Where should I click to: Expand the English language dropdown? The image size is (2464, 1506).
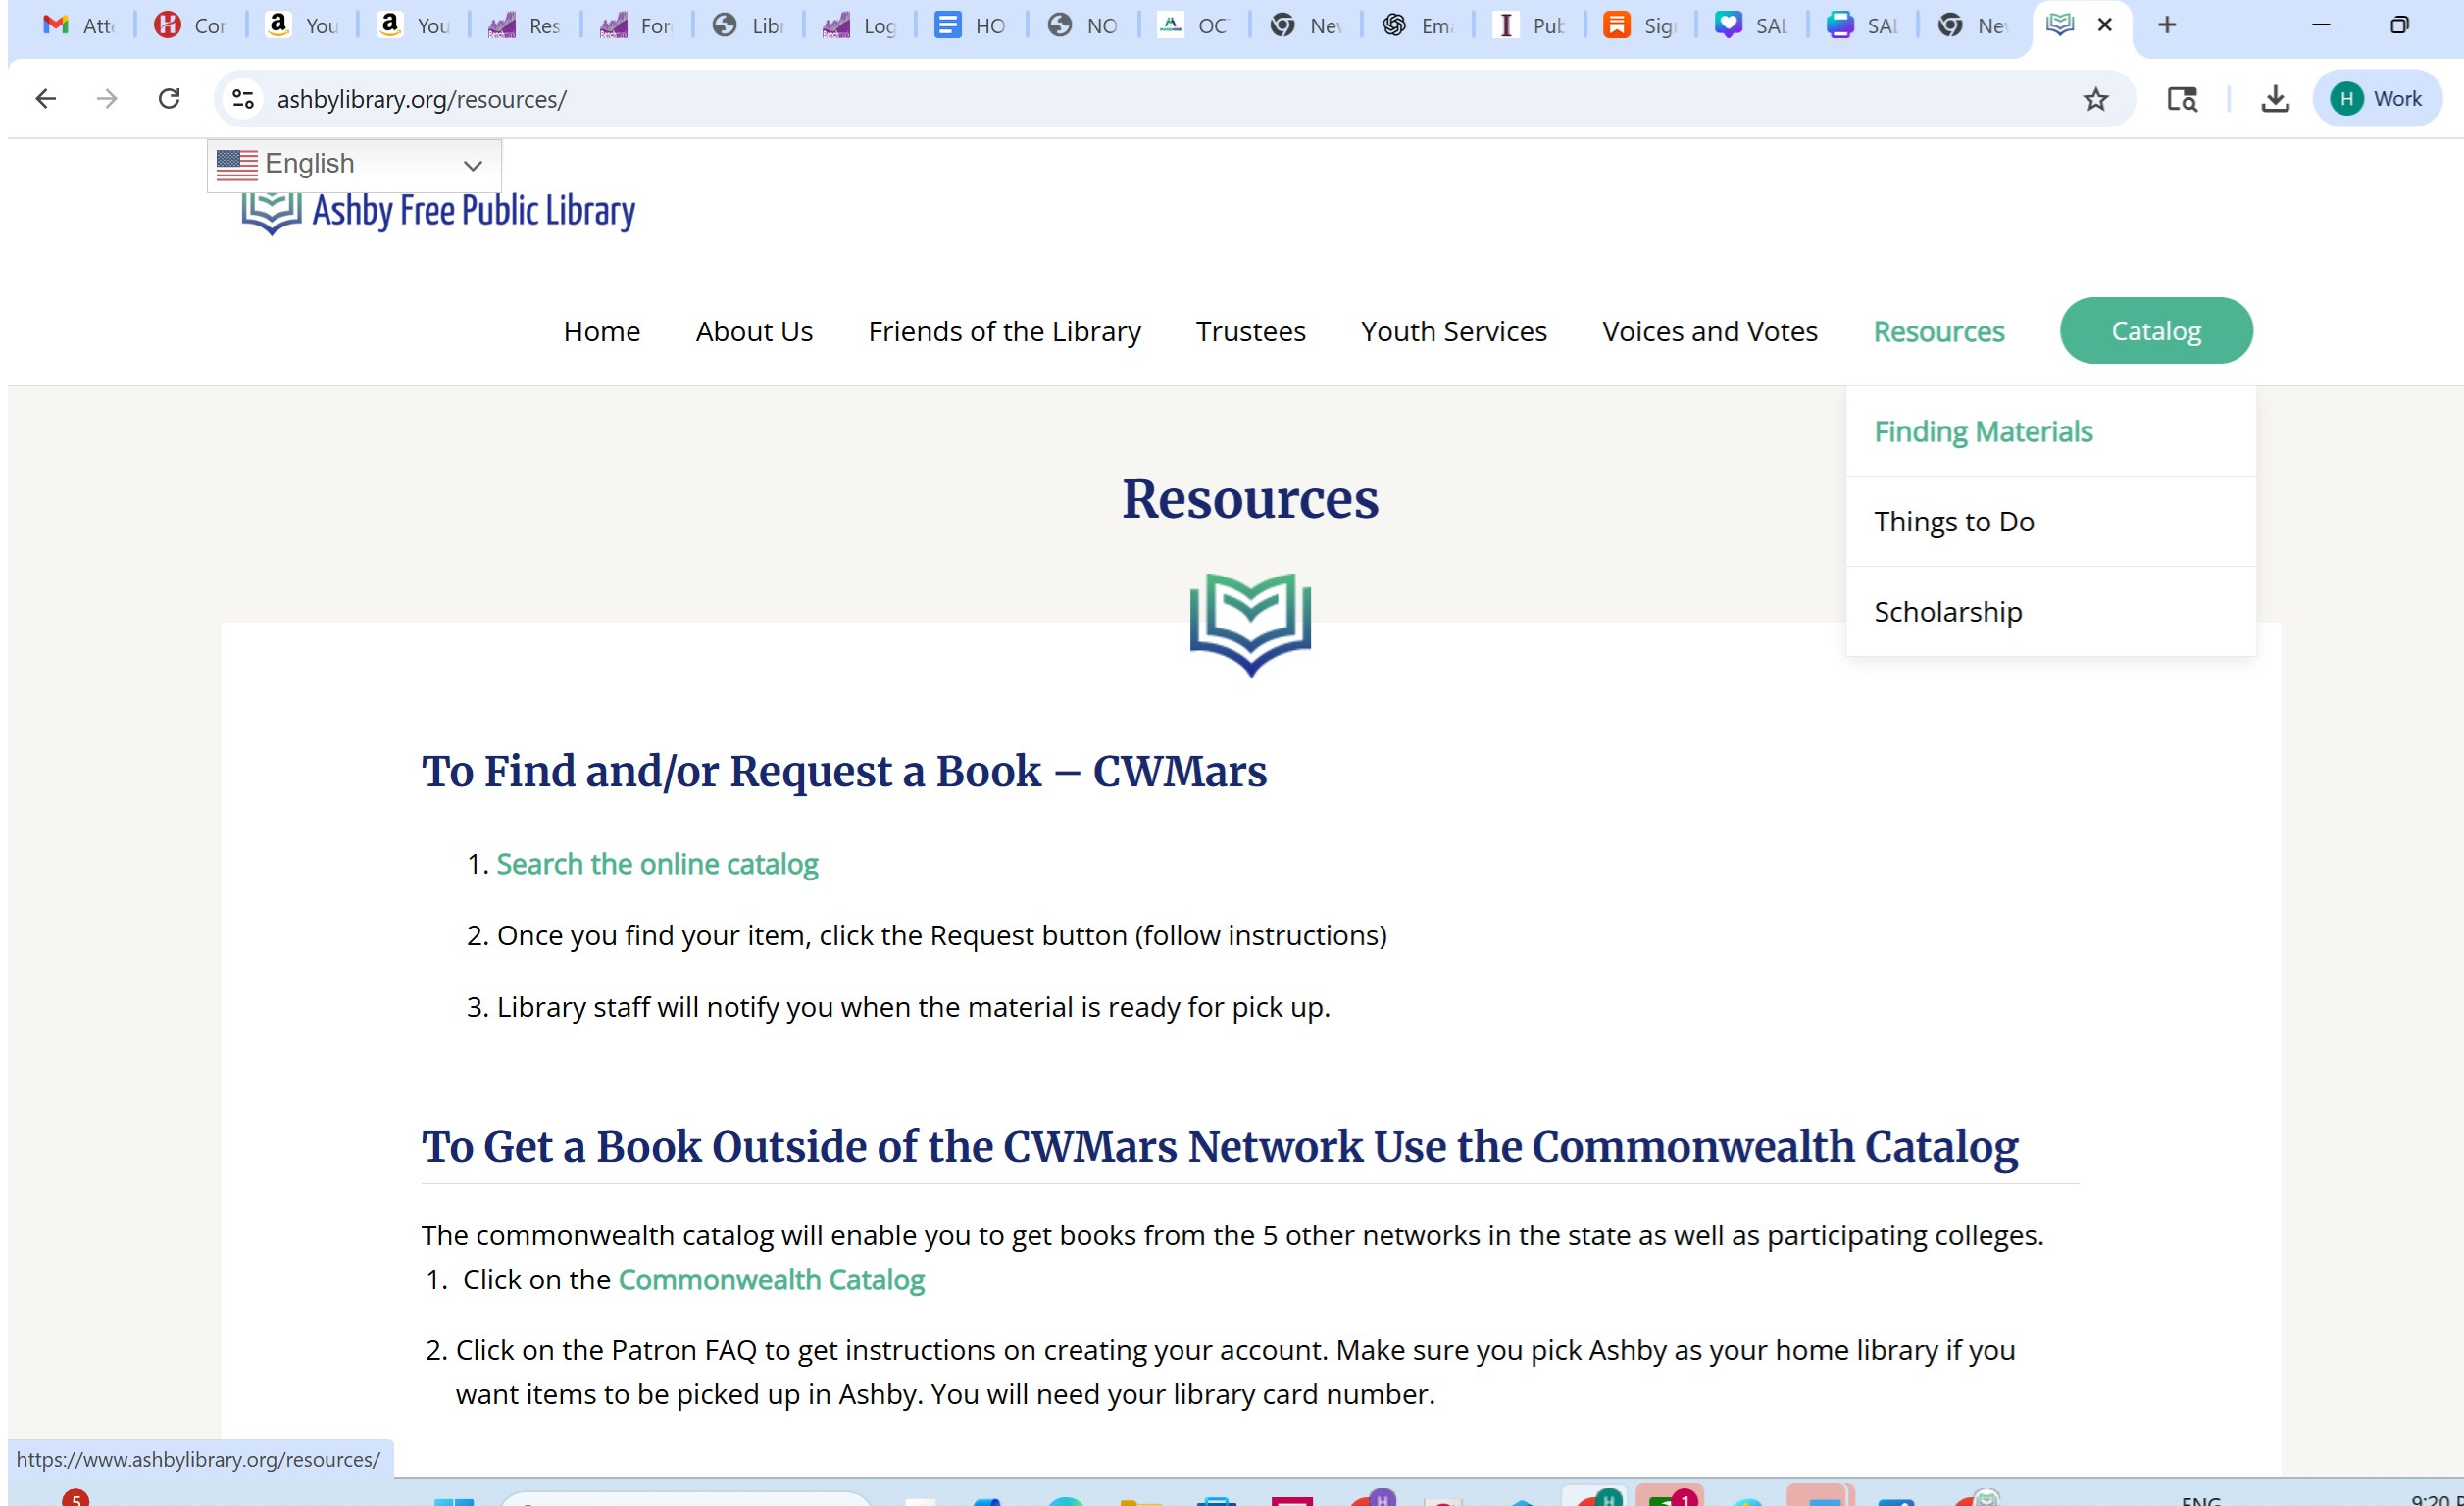(x=353, y=164)
